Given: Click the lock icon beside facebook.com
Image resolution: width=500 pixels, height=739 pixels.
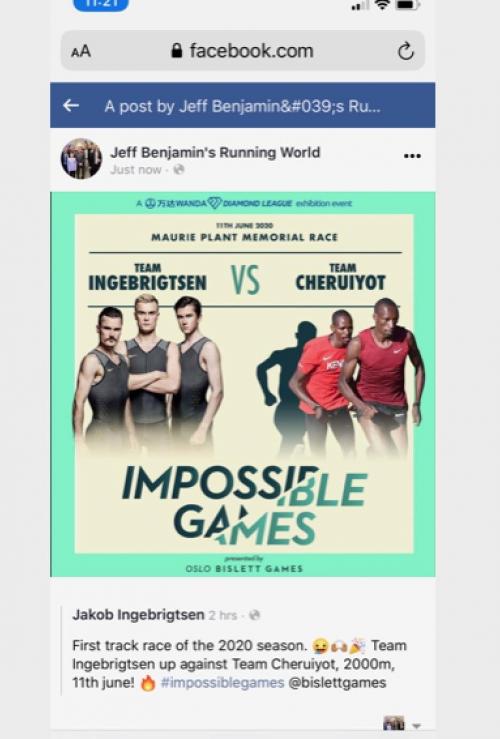Looking at the screenshot, I should coord(177,50).
